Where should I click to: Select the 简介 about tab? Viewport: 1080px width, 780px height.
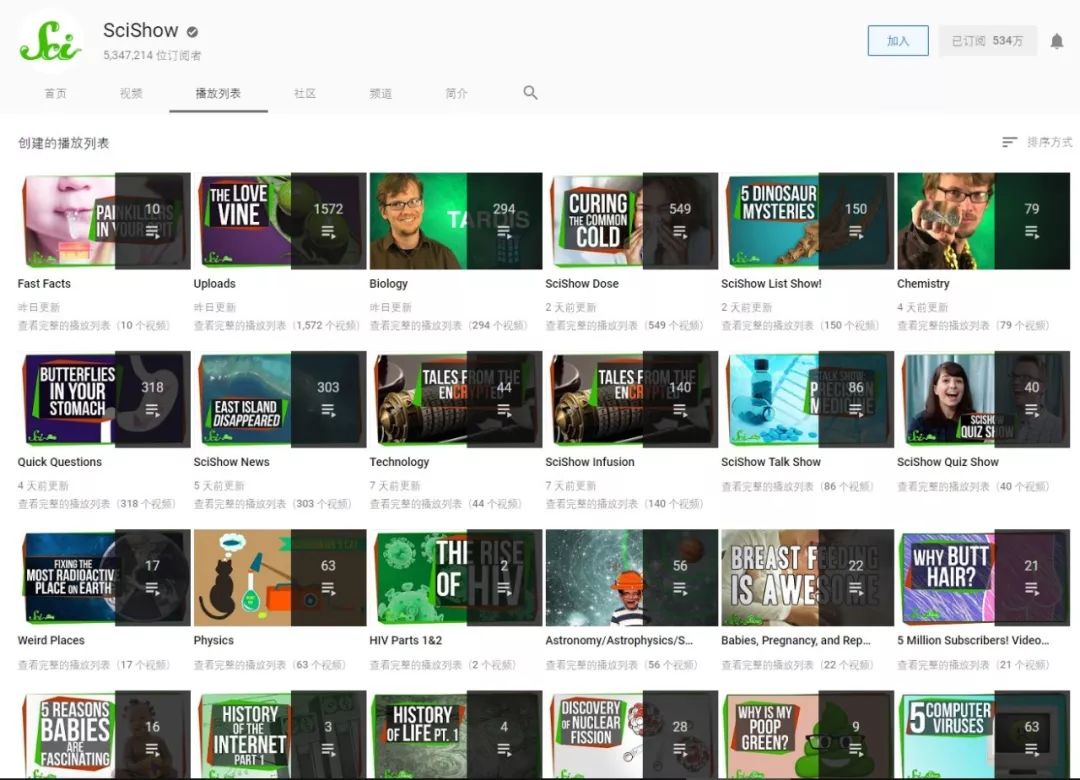point(456,93)
